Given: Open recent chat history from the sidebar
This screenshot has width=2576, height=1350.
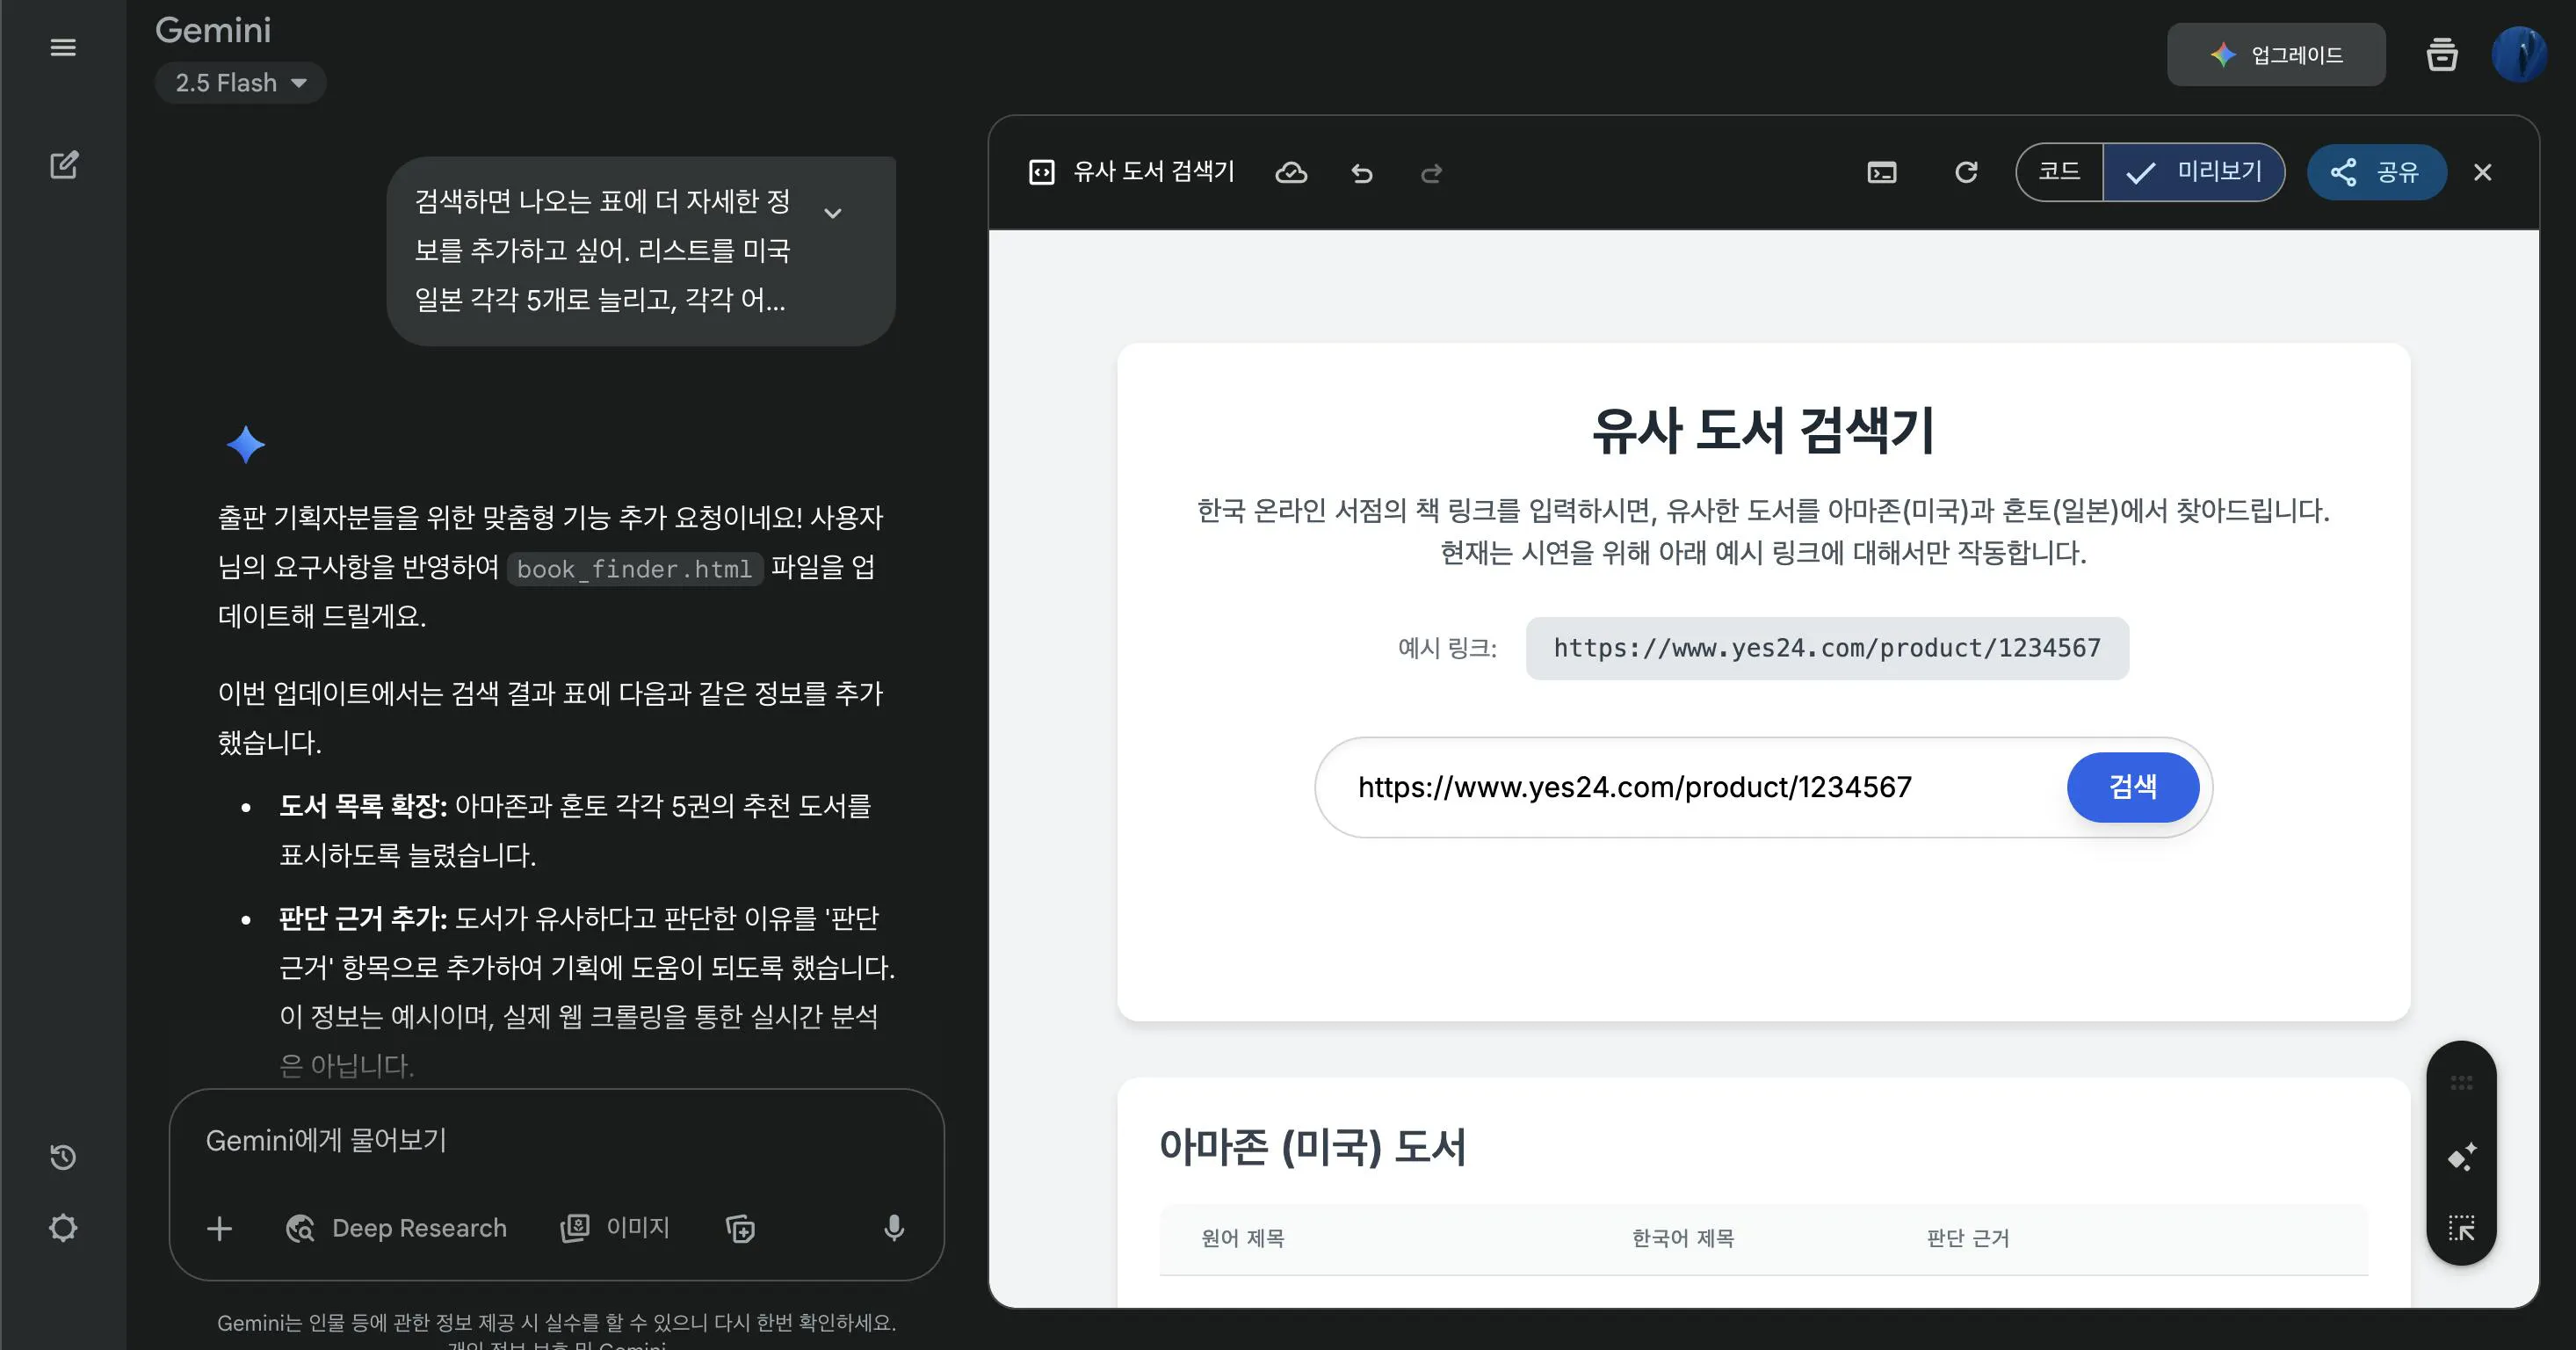Looking at the screenshot, I should (x=63, y=1157).
